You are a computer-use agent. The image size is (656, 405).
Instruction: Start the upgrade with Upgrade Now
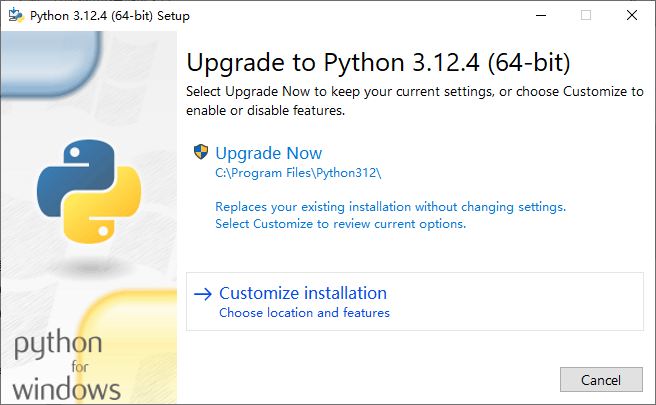269,153
